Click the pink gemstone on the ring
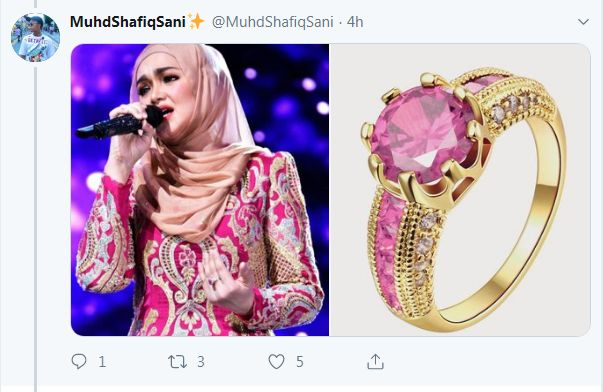This screenshot has height=392, width=603. [422, 133]
